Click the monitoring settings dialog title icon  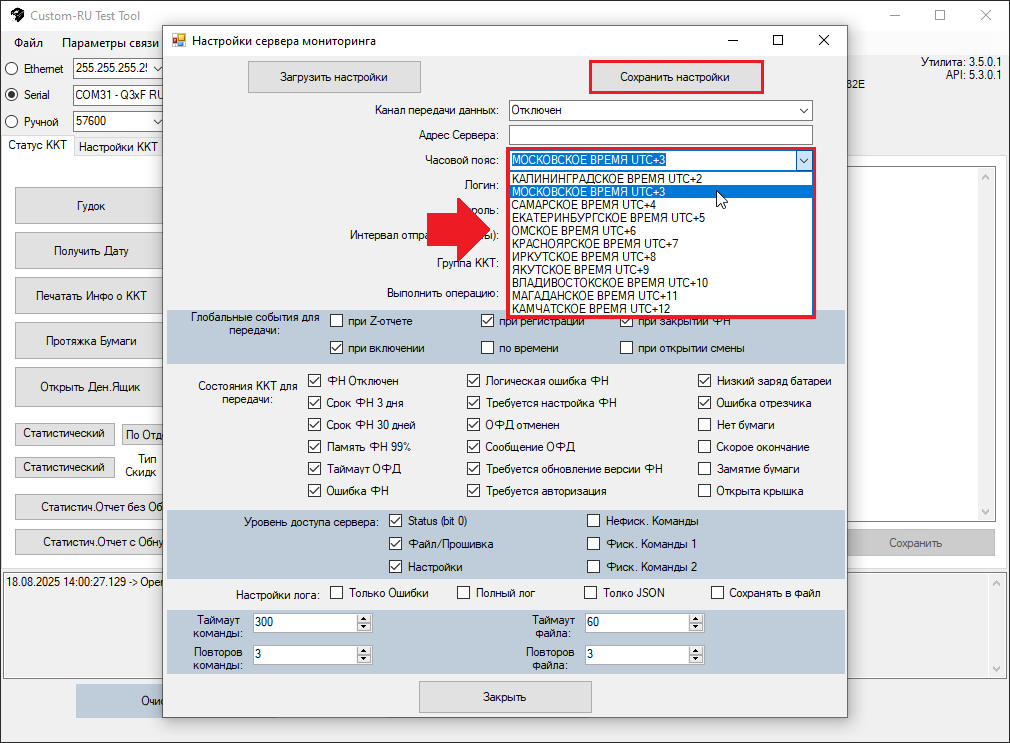pyautogui.click(x=179, y=41)
